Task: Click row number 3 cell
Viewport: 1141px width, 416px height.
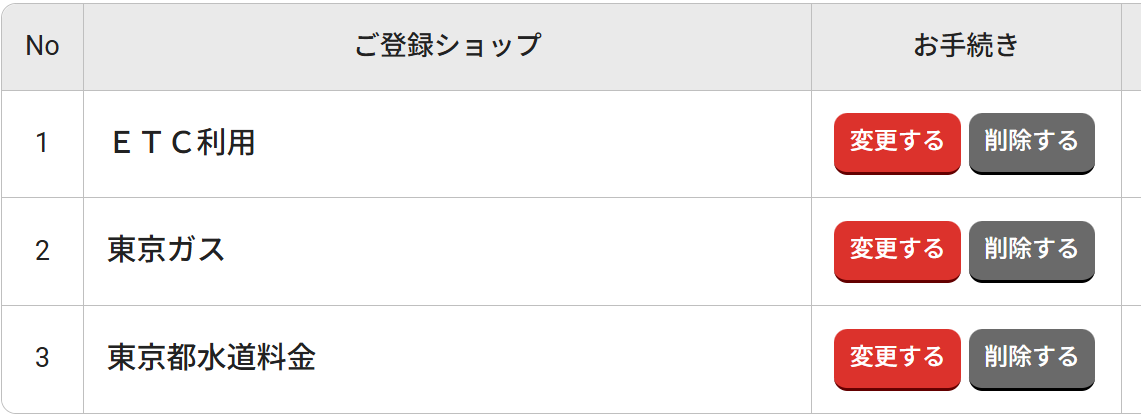Action: point(42,357)
